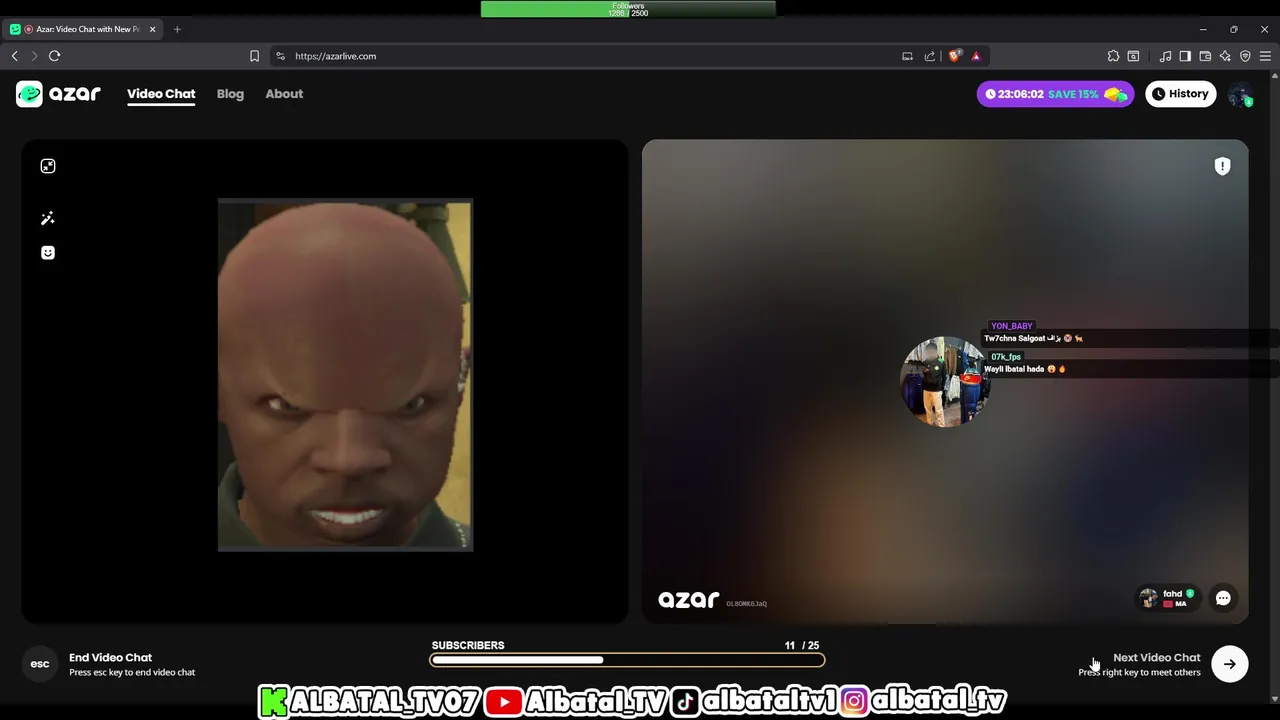Open site settings icon beside the URL
Screen dimensions: 1280x720
click(280, 56)
